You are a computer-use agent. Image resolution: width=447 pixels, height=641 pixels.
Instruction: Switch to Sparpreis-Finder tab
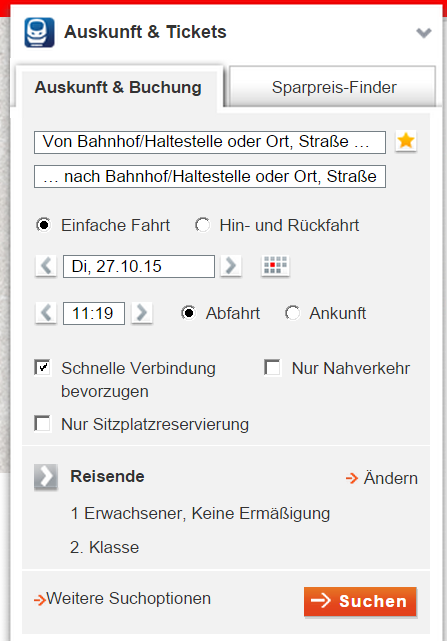coord(333,87)
